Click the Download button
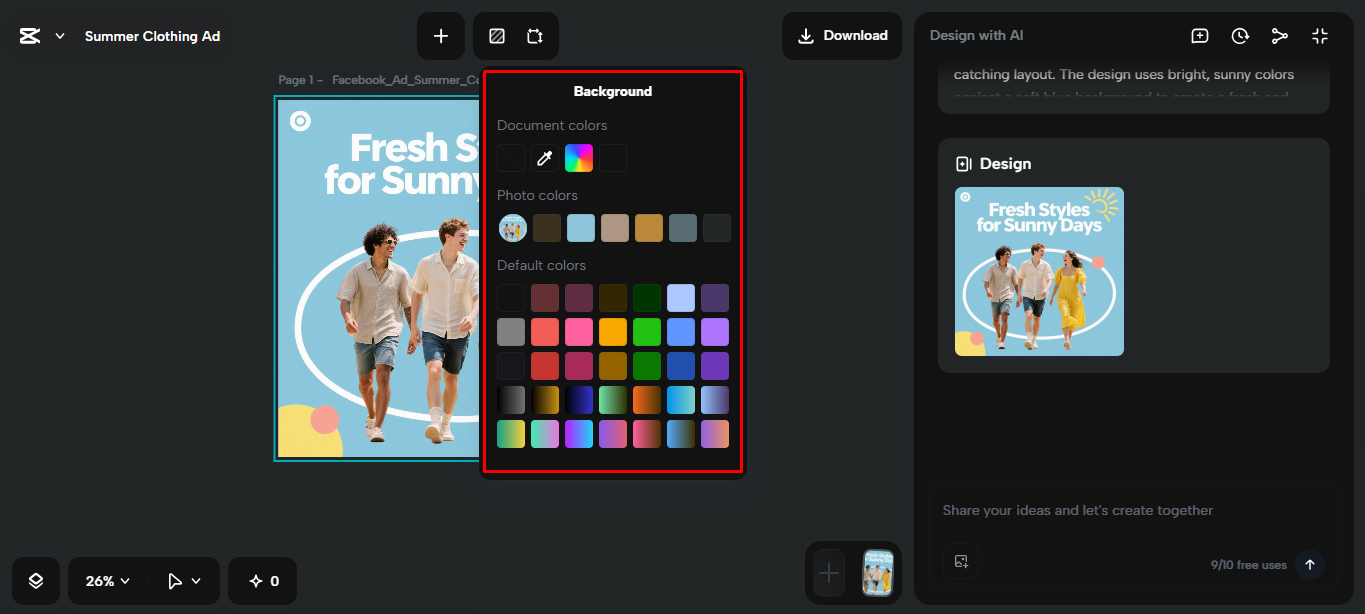Viewport: 1365px width, 614px height. [842, 36]
